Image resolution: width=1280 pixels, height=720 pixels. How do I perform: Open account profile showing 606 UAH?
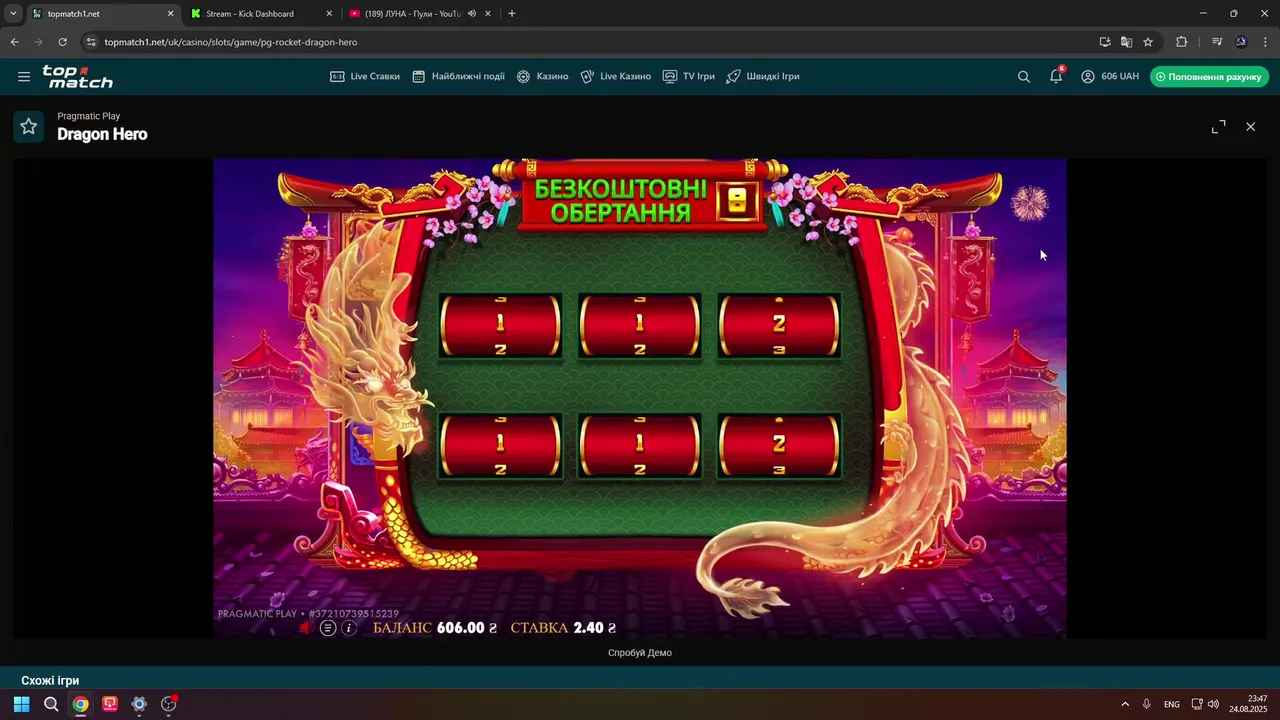(x=1109, y=76)
